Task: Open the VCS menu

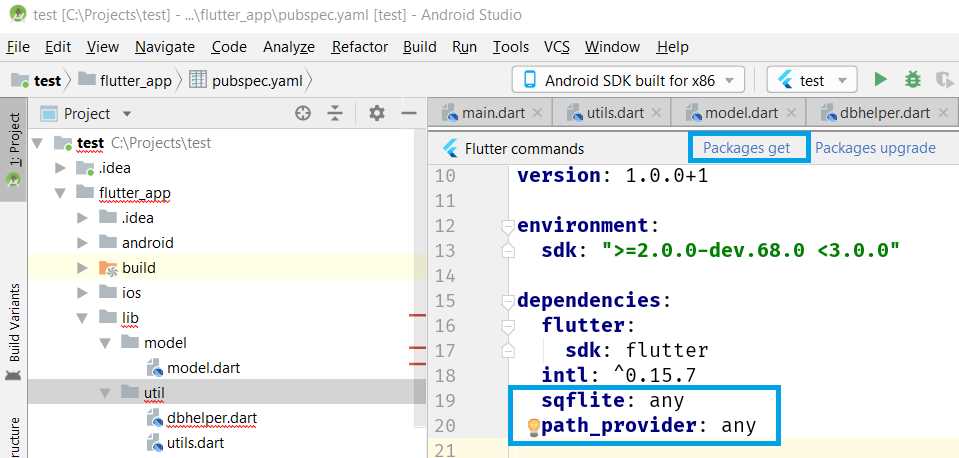Action: coord(557,47)
